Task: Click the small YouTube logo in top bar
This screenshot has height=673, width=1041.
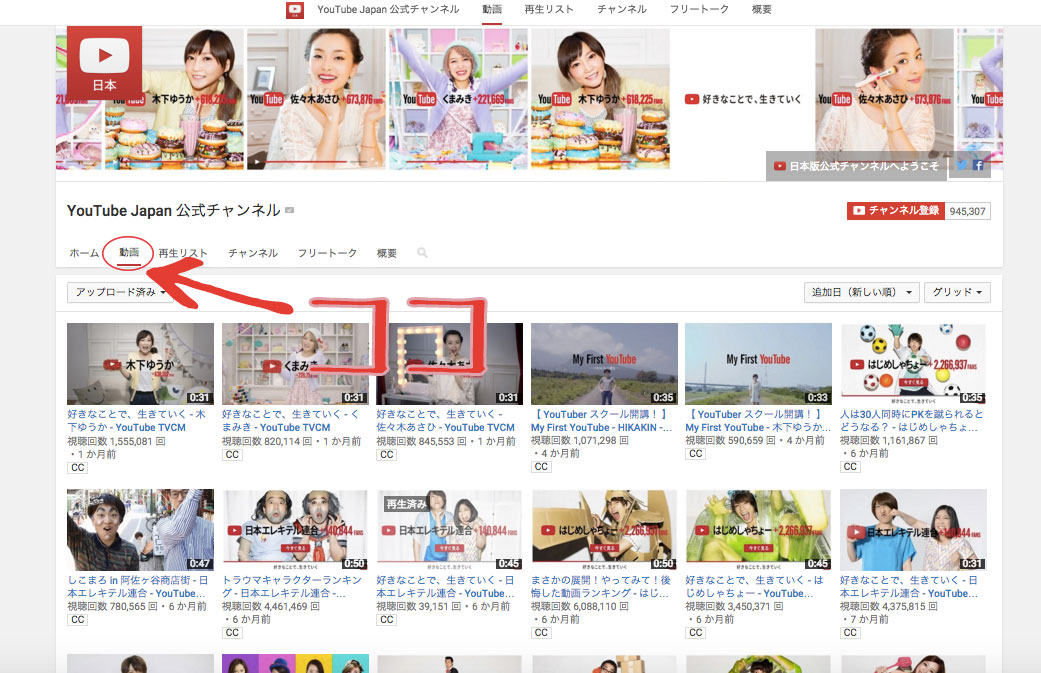Action: (x=295, y=10)
